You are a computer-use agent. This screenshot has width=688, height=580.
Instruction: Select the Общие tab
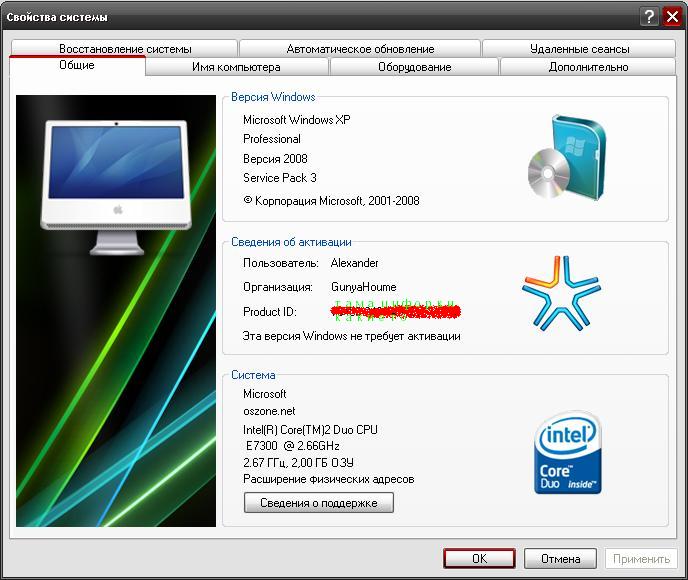click(77, 66)
